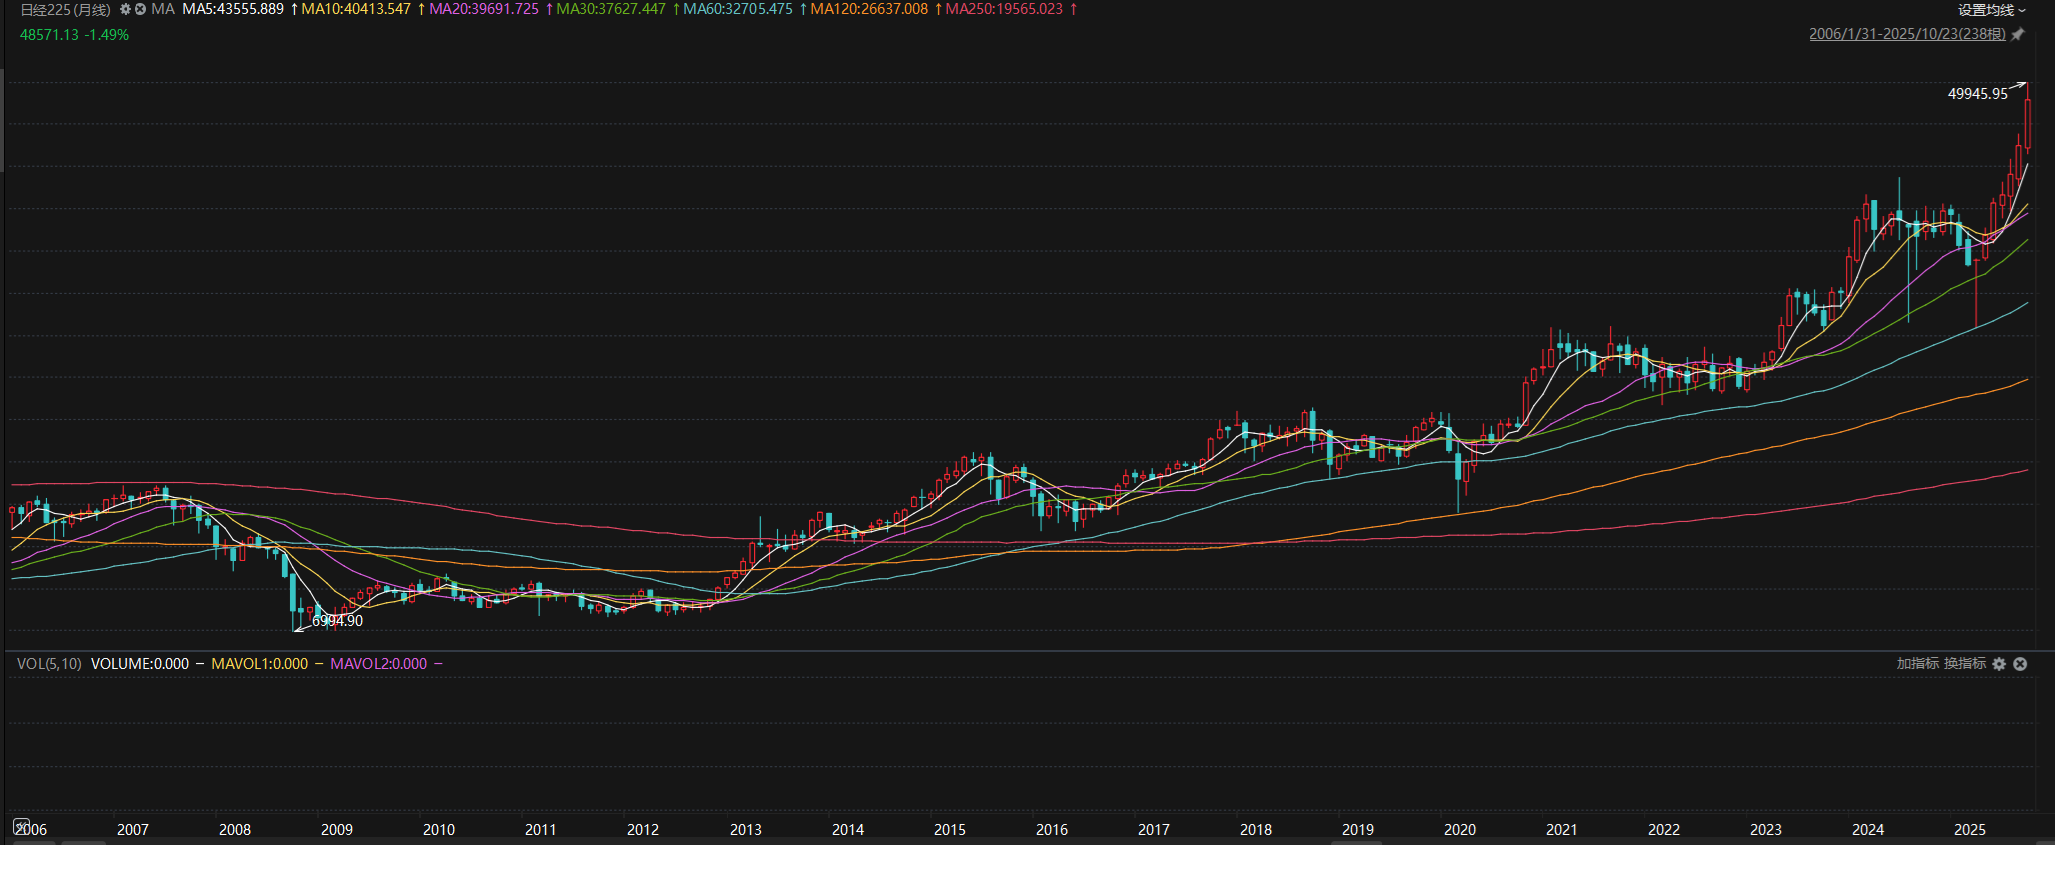Click the red MA250 legend label

(1004, 9)
